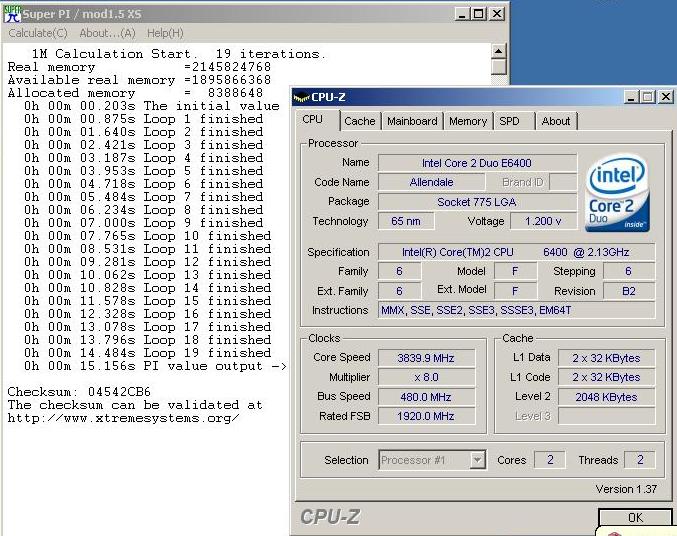This screenshot has width=677, height=536.
Task: Click the Intel Core 2 Duo logo
Action: (x=617, y=194)
